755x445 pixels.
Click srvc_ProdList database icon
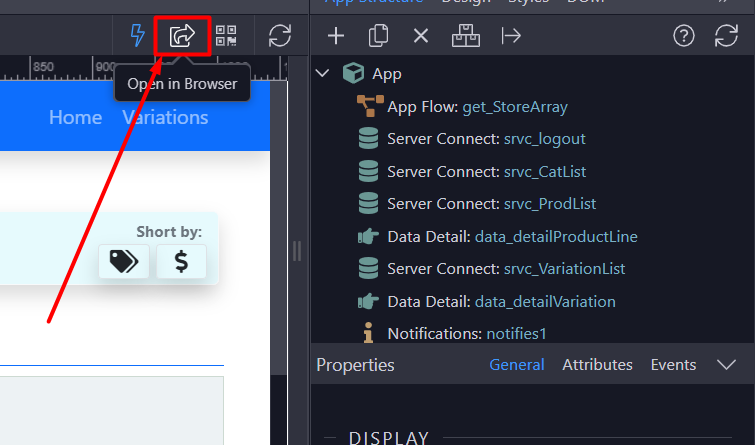click(368, 204)
